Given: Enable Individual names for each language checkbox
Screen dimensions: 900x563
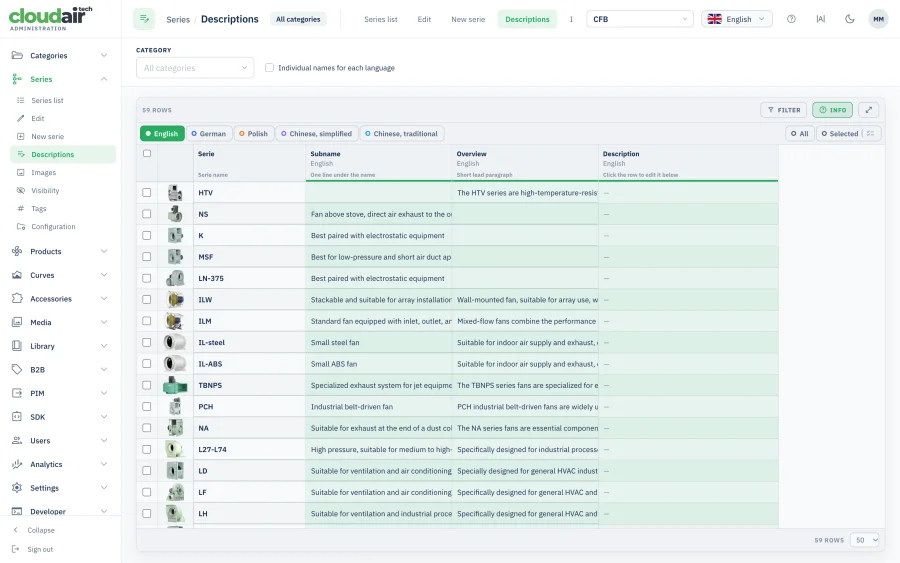Looking at the screenshot, I should pos(269,68).
